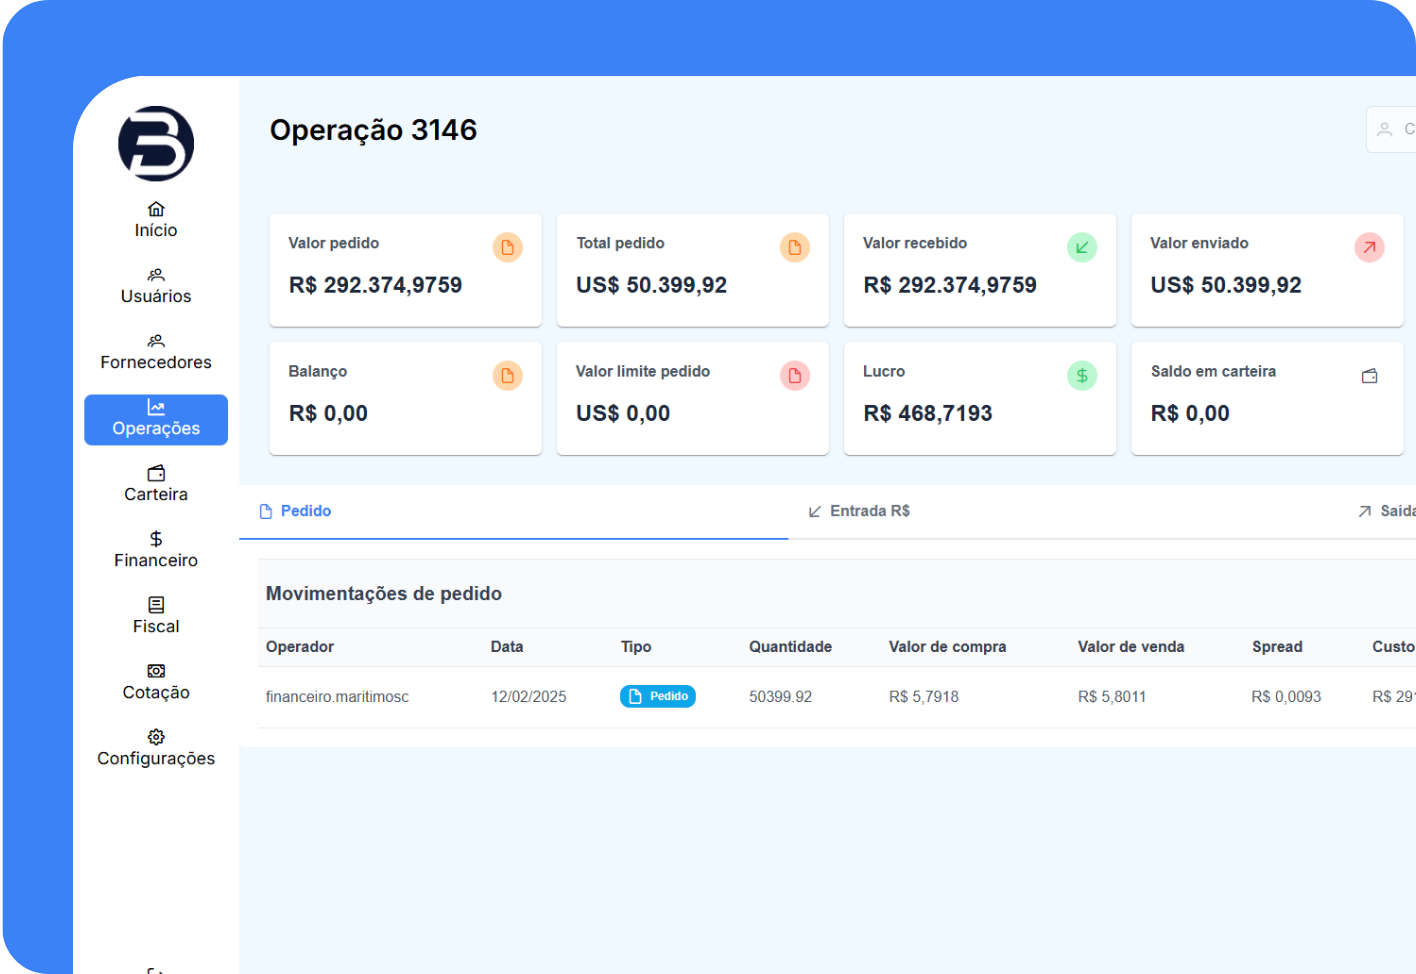The image size is (1416, 974).
Task: Select Operações in the sidebar
Action: click(x=156, y=419)
